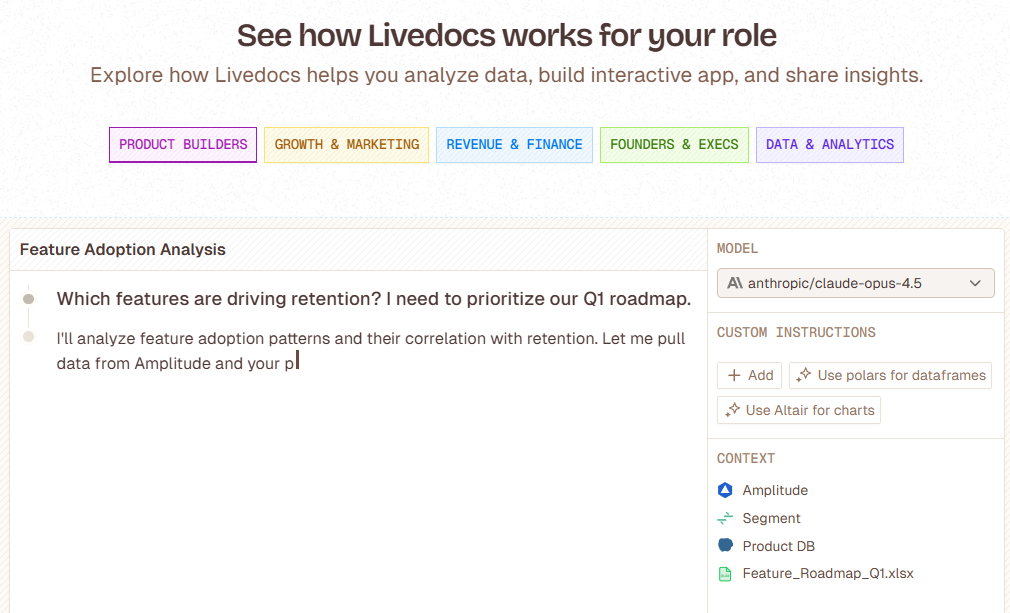
Task: Click the question about features driving retention
Action: [374, 298]
